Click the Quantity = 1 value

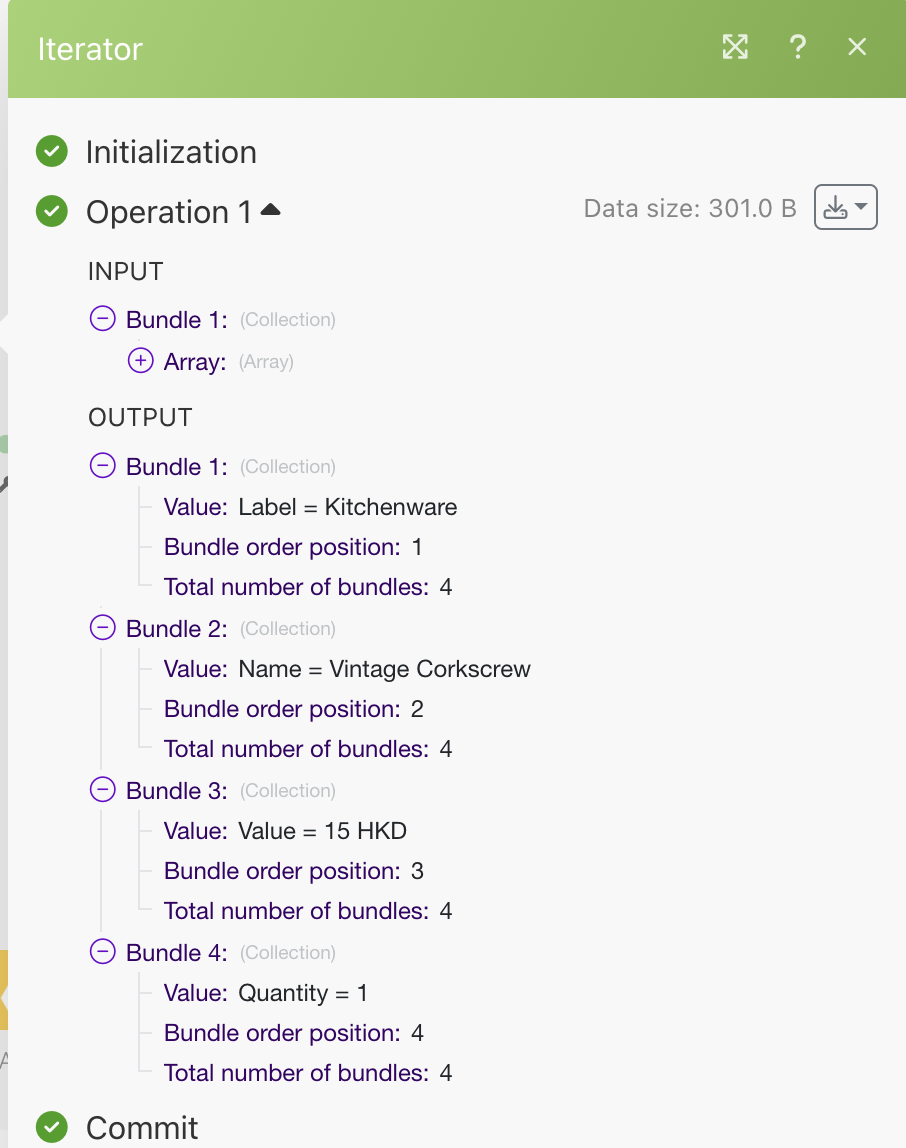[x=303, y=993]
